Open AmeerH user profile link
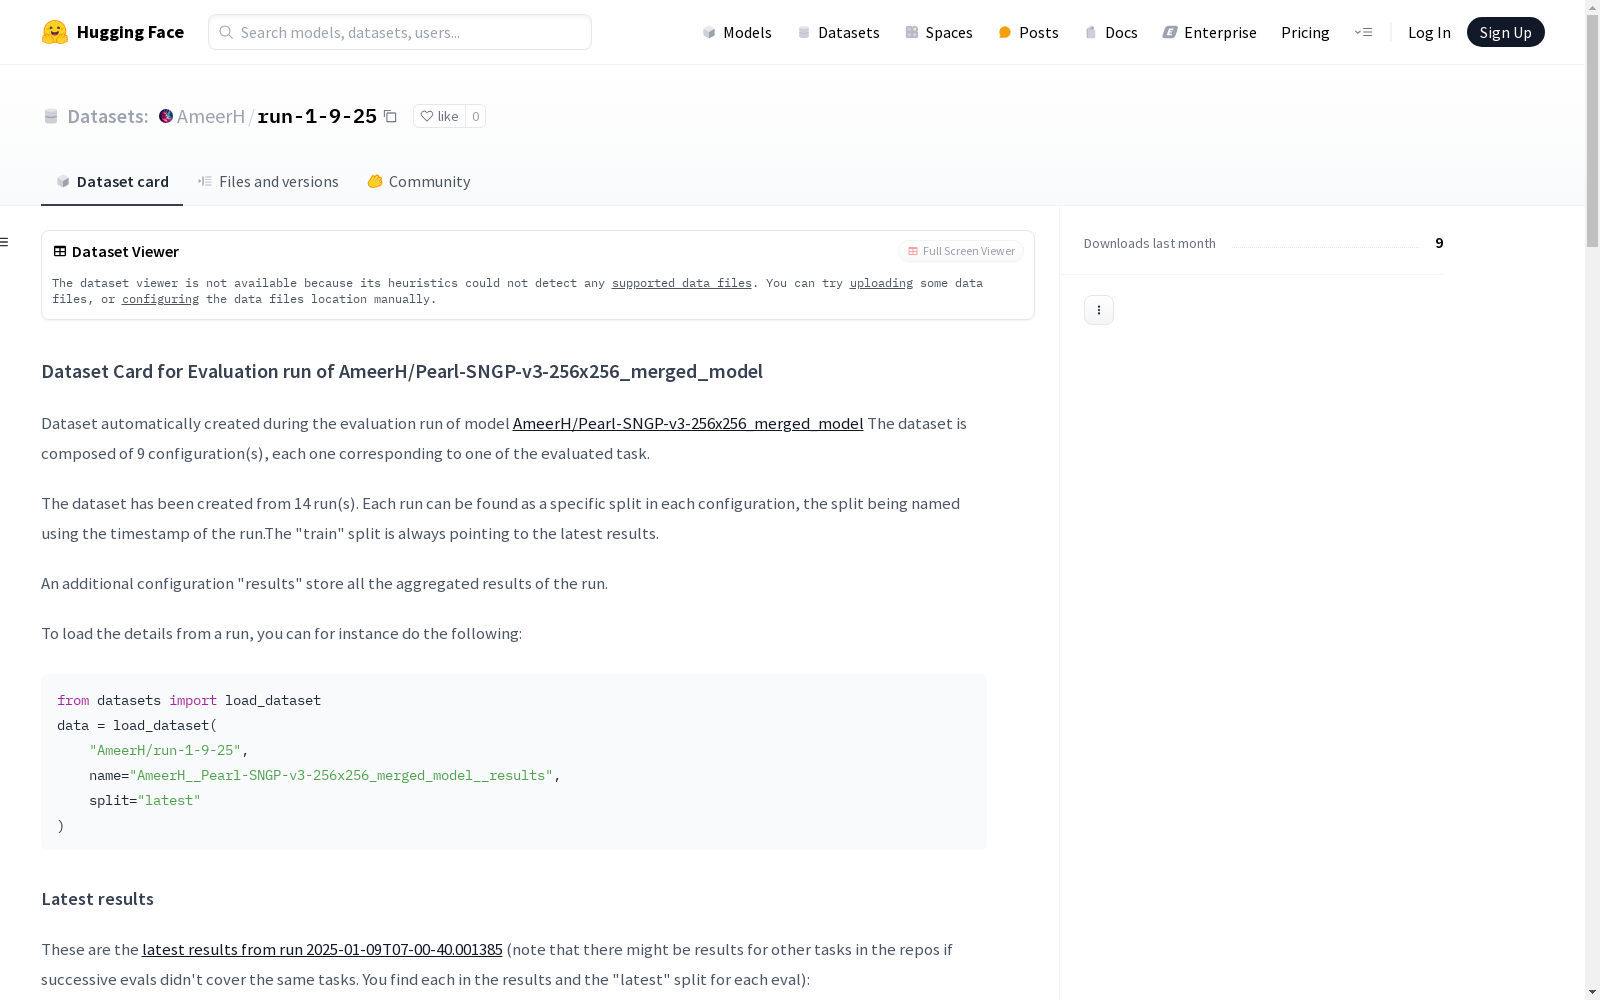Screen dimensions: 1600x1000 211,116
